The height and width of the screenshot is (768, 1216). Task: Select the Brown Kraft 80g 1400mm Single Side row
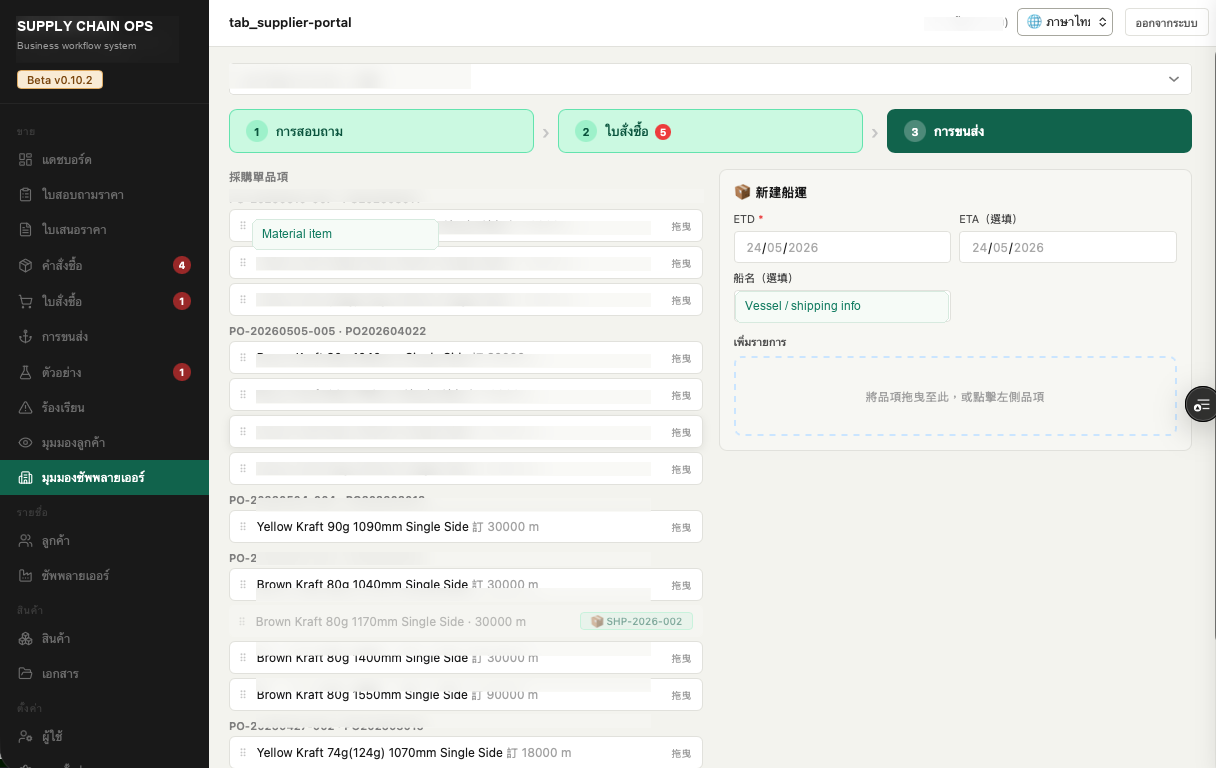click(466, 657)
